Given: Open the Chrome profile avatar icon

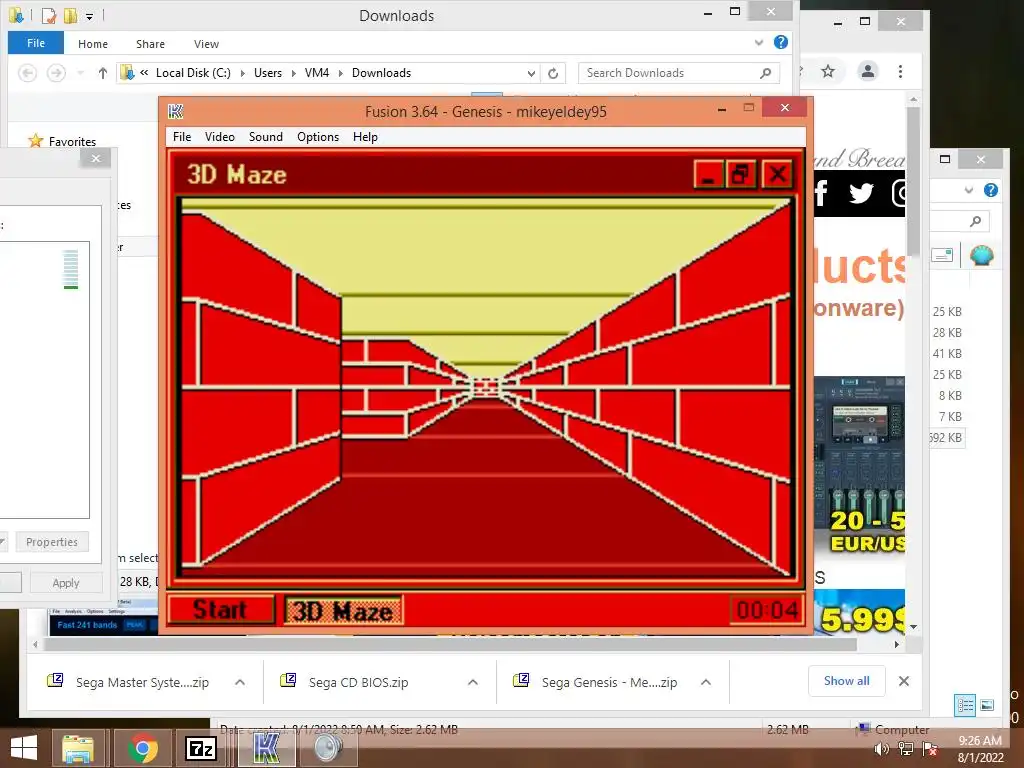Looking at the screenshot, I should click(867, 71).
